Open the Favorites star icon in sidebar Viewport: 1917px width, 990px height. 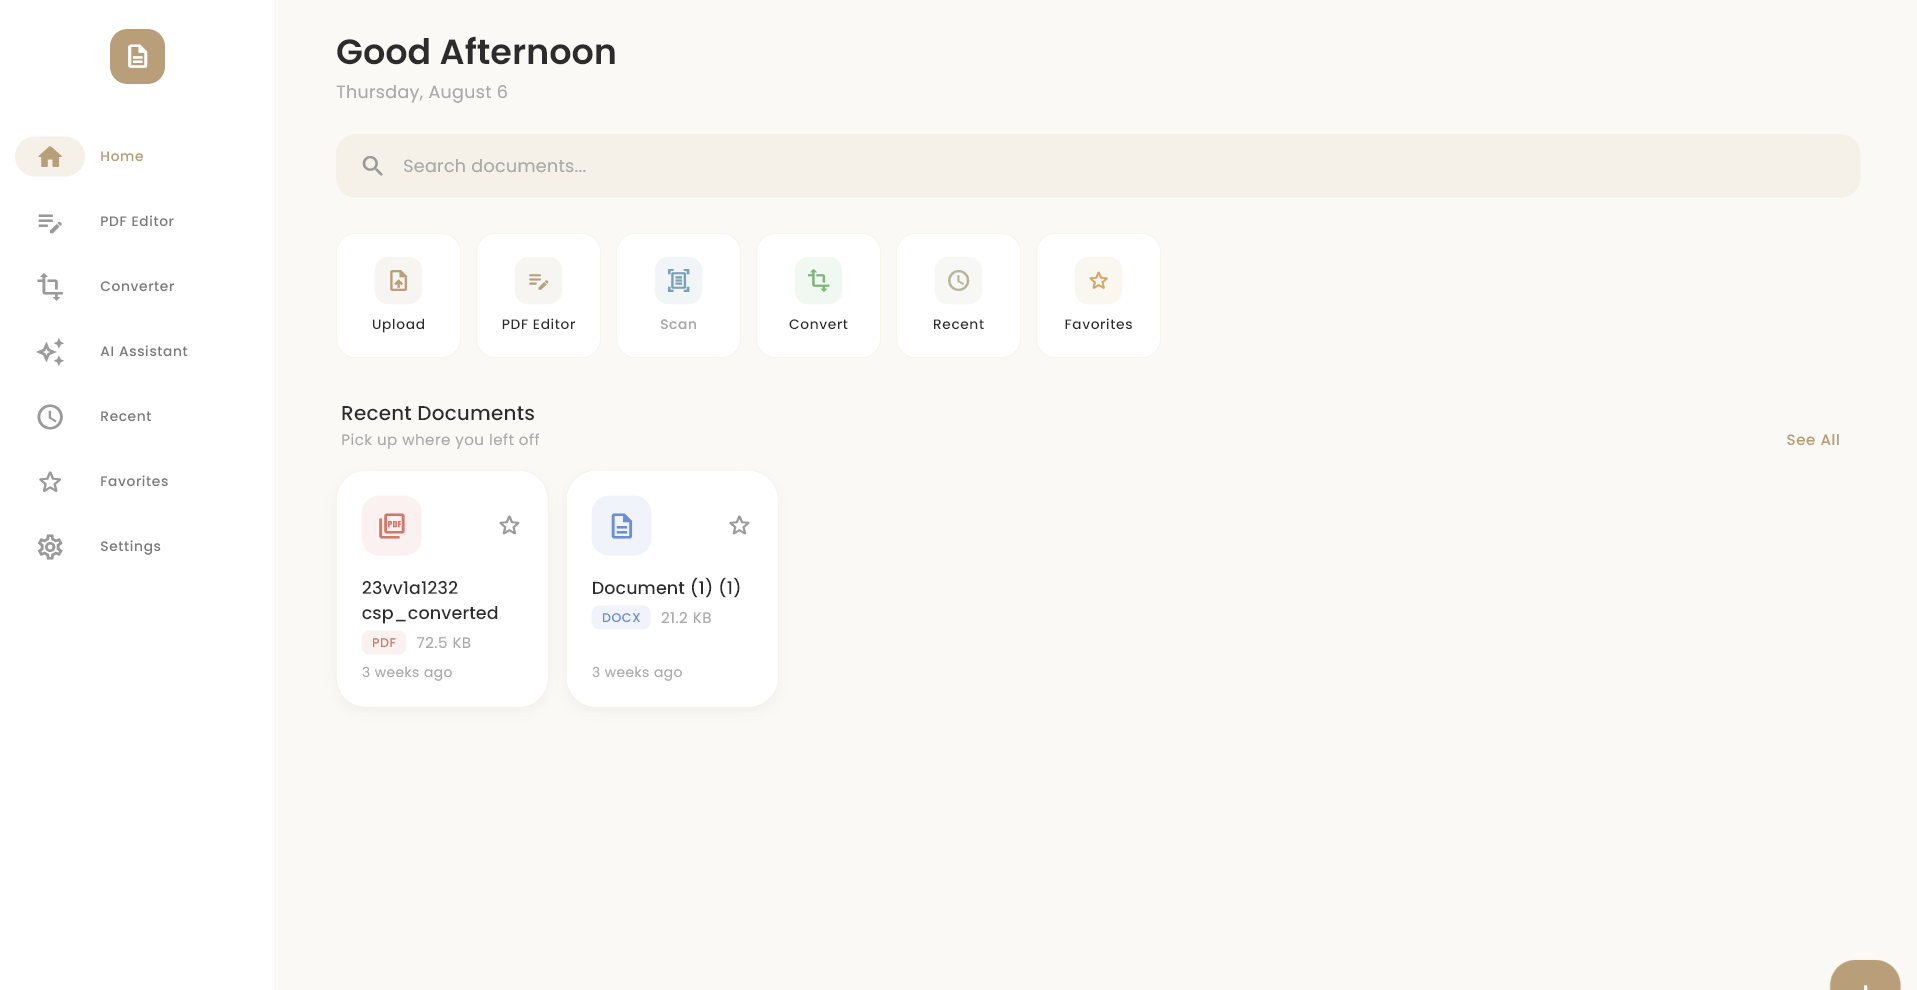click(50, 482)
